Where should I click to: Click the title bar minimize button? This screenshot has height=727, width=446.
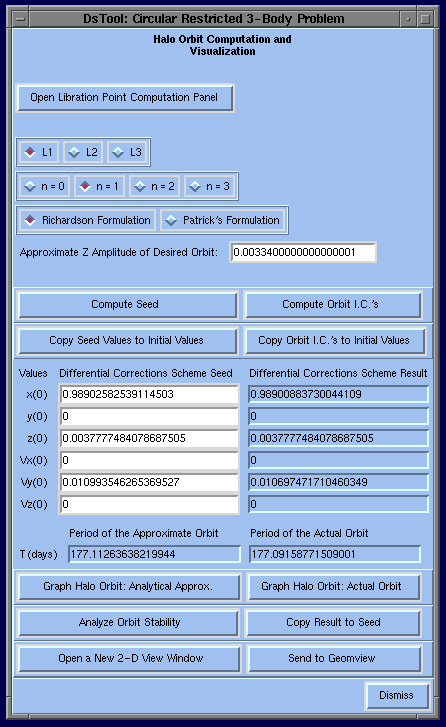(x=408, y=19)
